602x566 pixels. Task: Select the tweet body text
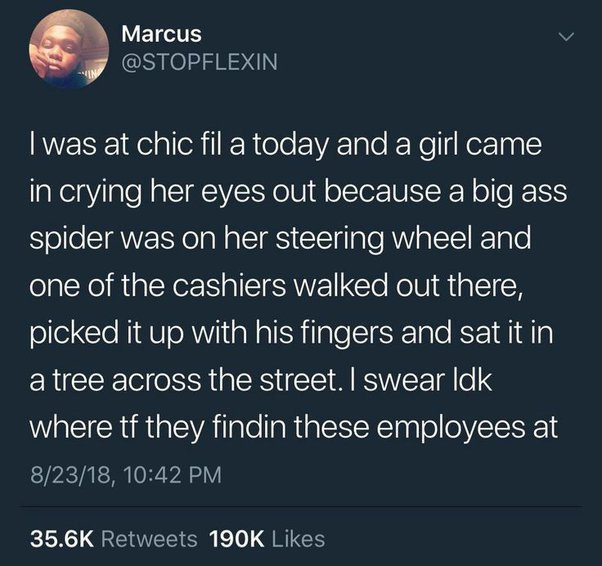tap(298, 286)
